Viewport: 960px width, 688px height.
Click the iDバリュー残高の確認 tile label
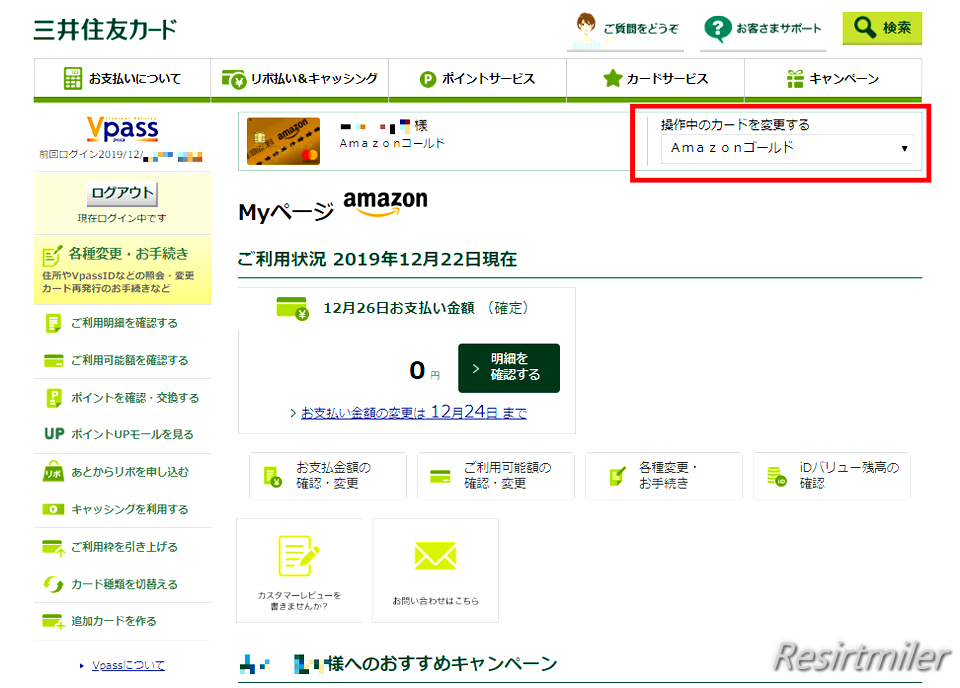click(849, 476)
